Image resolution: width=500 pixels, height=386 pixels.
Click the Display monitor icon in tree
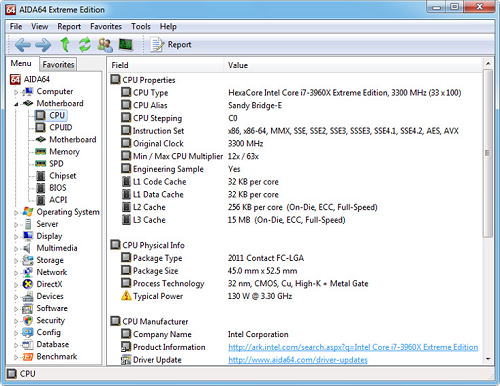pos(28,236)
